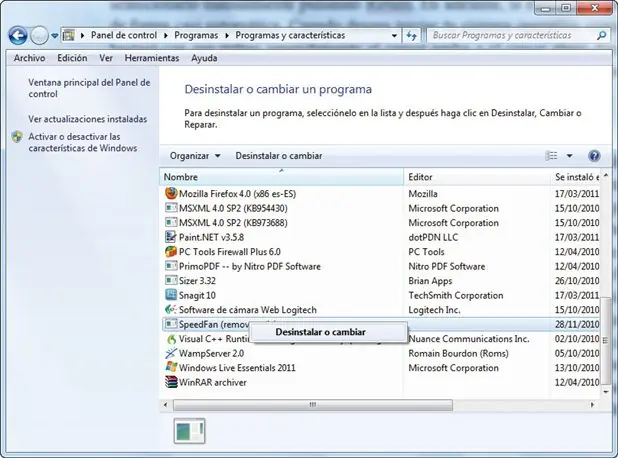The height and width of the screenshot is (458, 618).
Task: Open the recent pages dropdown arrow
Action: pyautogui.click(x=55, y=36)
